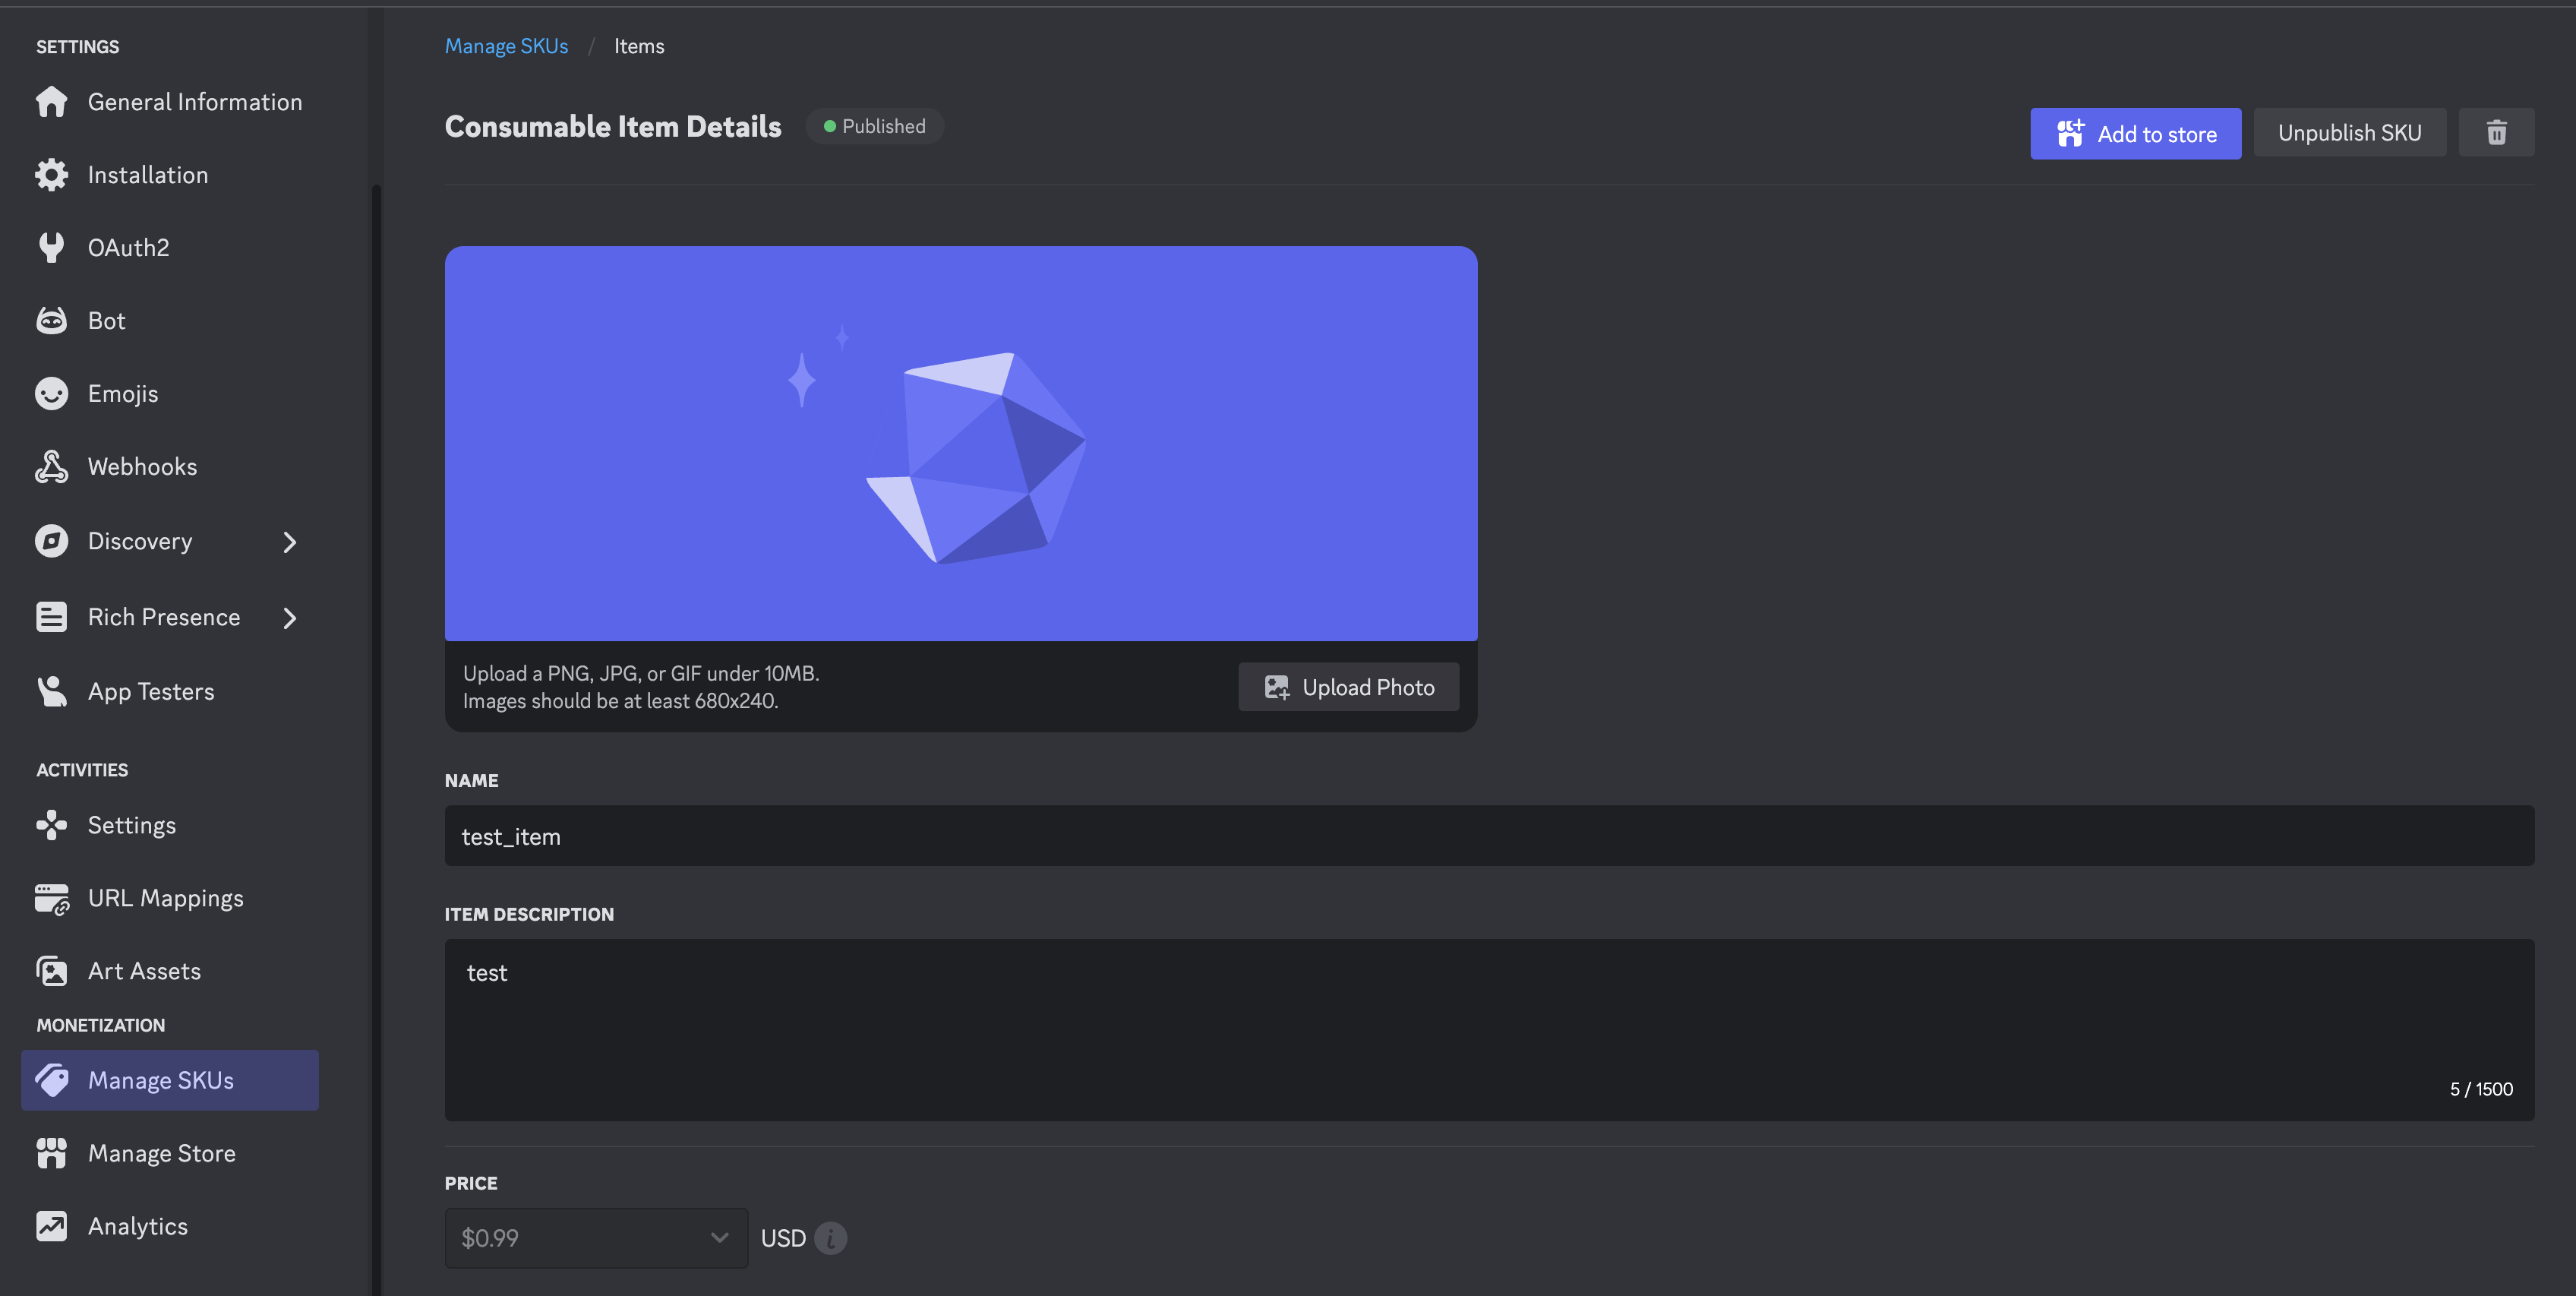Click the store icon in Add to store
2576x1296 pixels.
[2070, 133]
